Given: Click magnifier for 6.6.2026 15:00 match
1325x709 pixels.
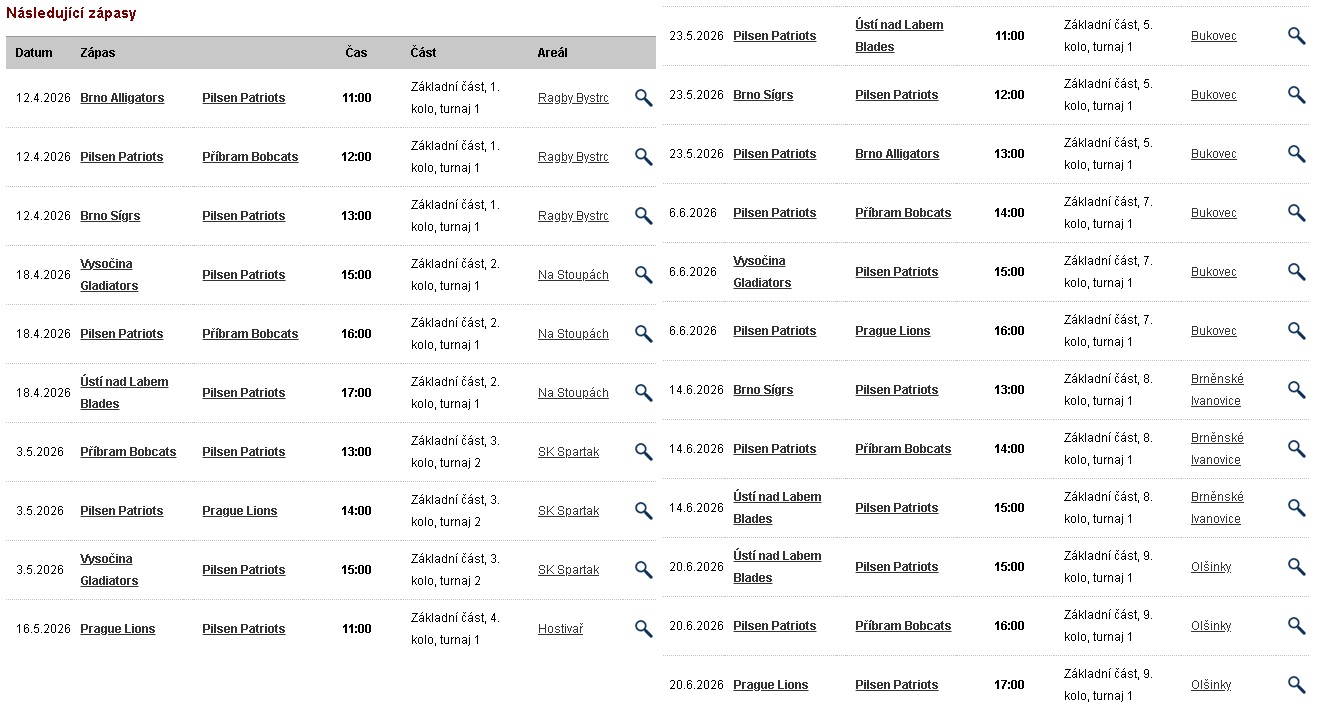Looking at the screenshot, I should tap(1296, 272).
